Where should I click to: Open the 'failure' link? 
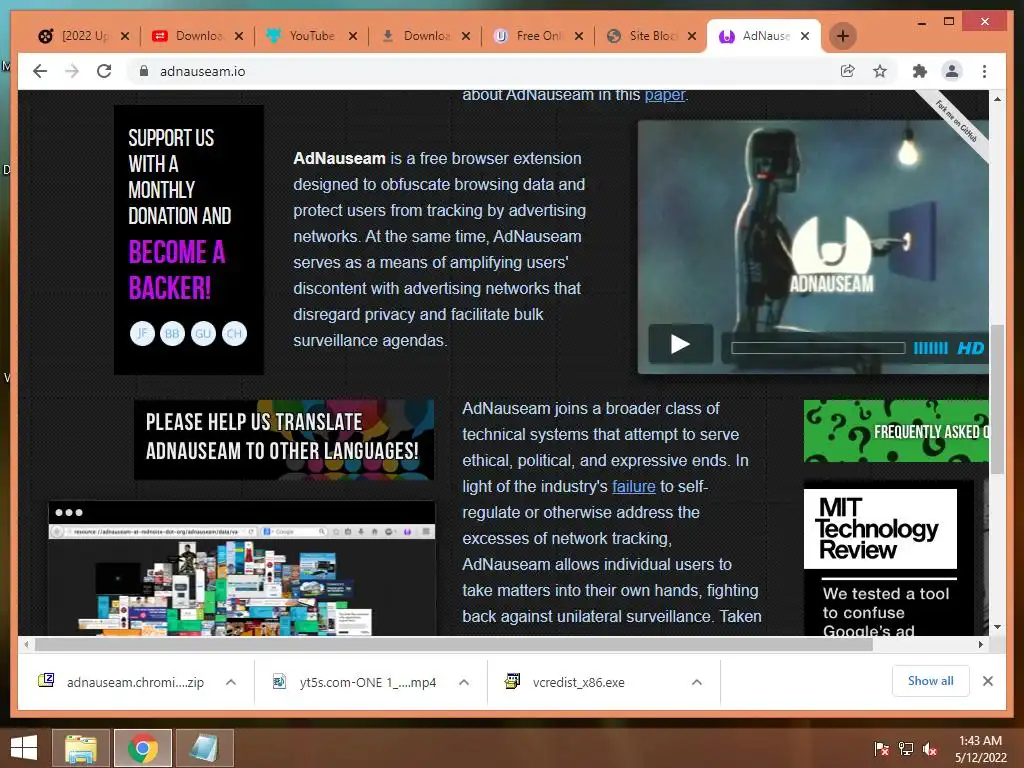pyautogui.click(x=633, y=487)
